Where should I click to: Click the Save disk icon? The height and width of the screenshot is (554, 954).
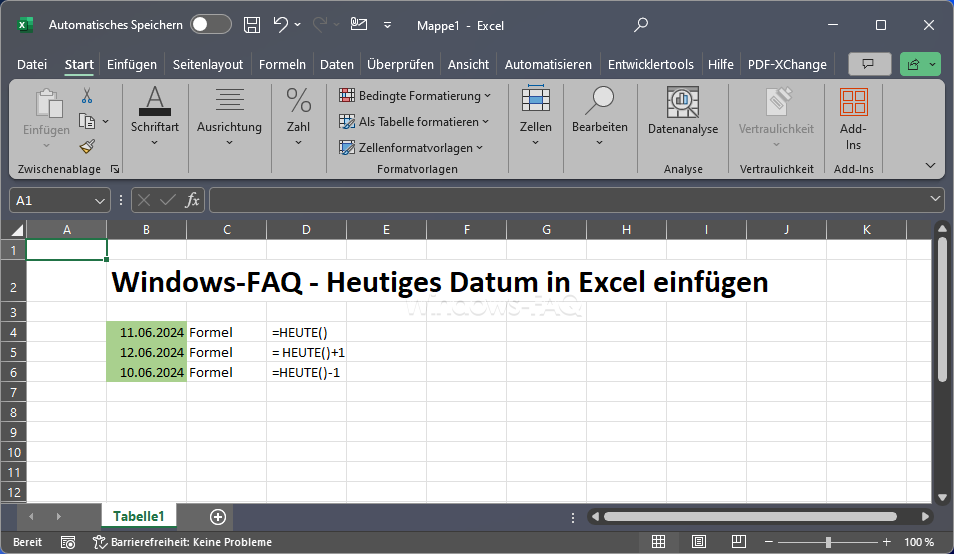pyautogui.click(x=252, y=25)
